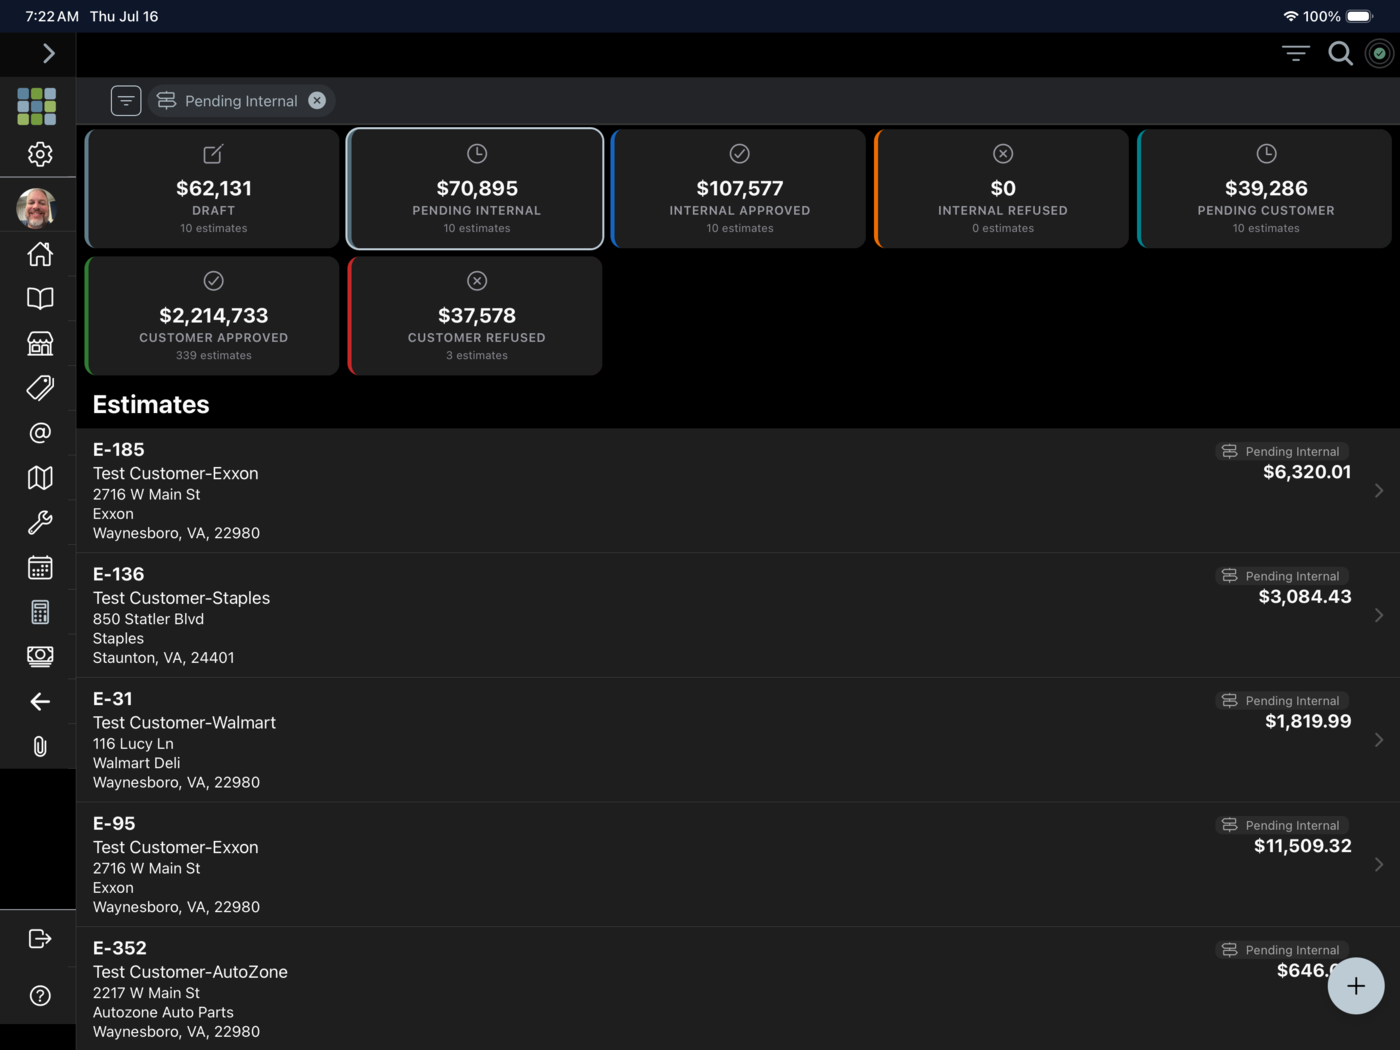Open settings gear in sidebar
This screenshot has height=1050, width=1400.
(40, 154)
